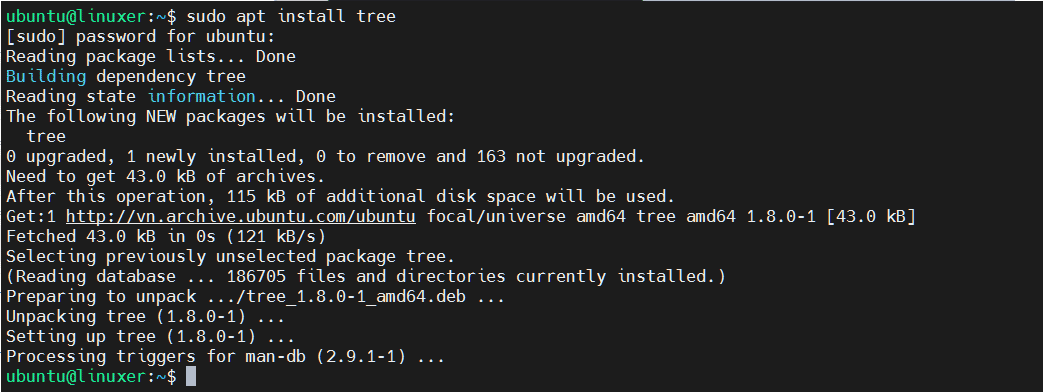The image size is (1043, 392).
Task: Click the blinking cursor block at the bottom prompt
Action: (191, 376)
